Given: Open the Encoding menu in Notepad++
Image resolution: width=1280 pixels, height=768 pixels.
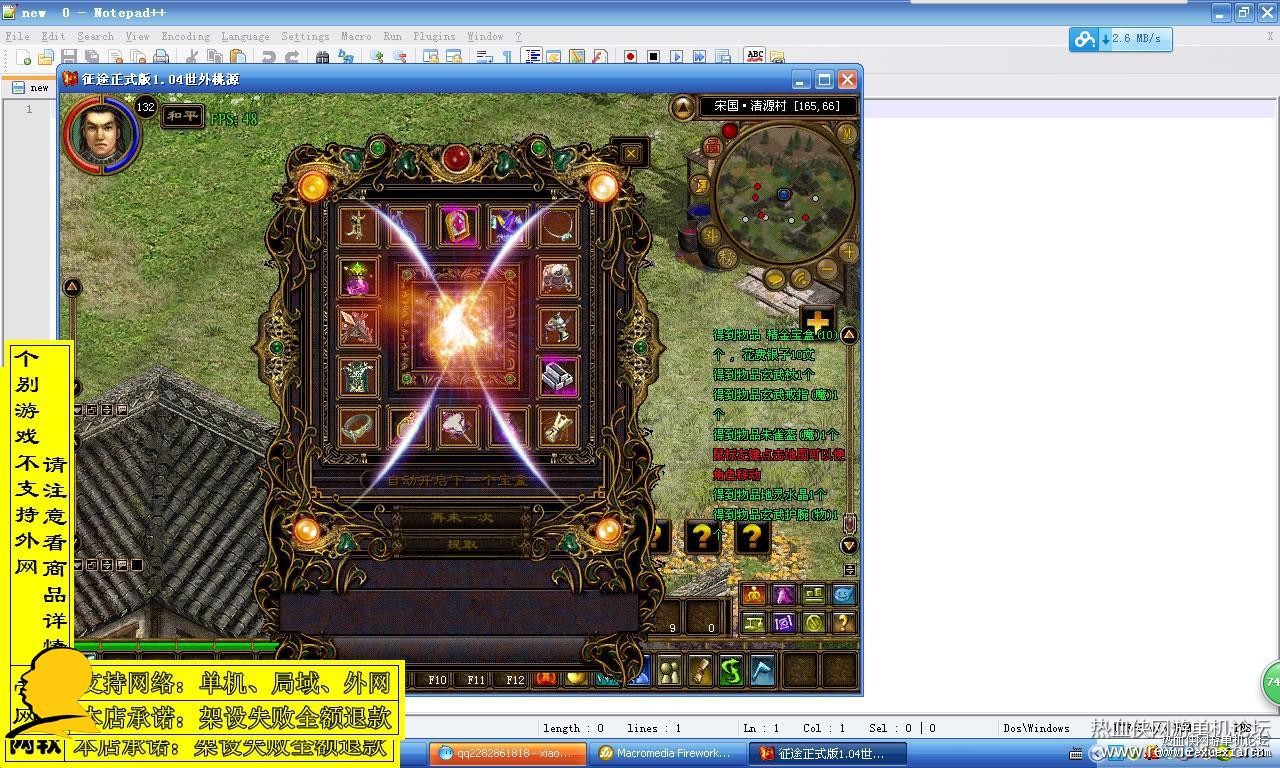Looking at the screenshot, I should (185, 36).
